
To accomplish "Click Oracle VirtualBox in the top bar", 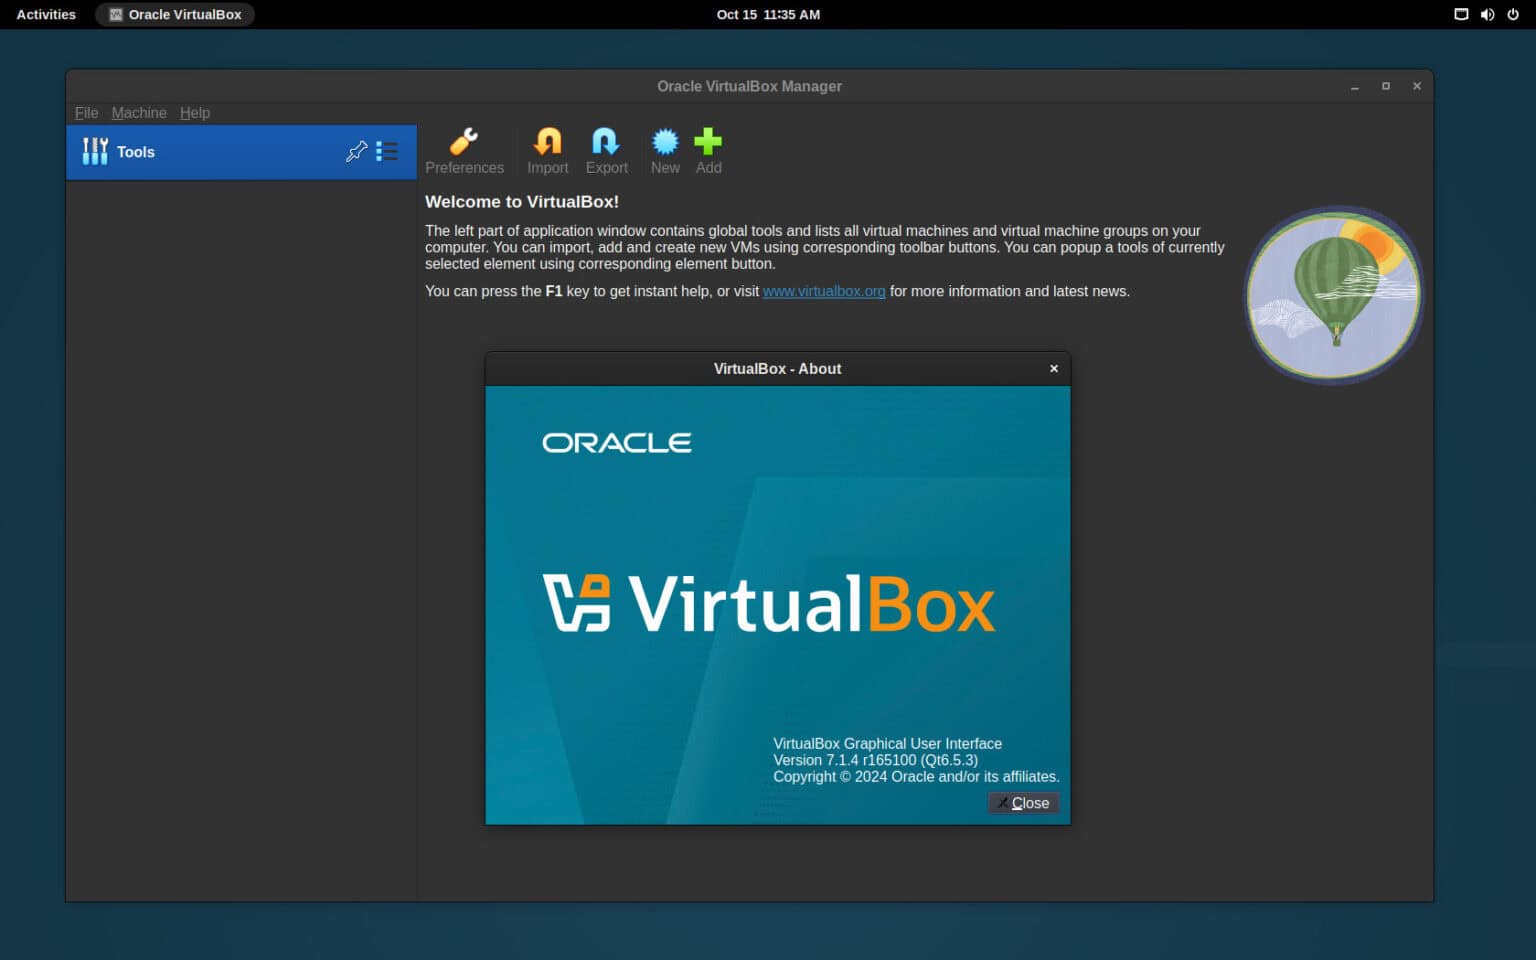I will 175,14.
